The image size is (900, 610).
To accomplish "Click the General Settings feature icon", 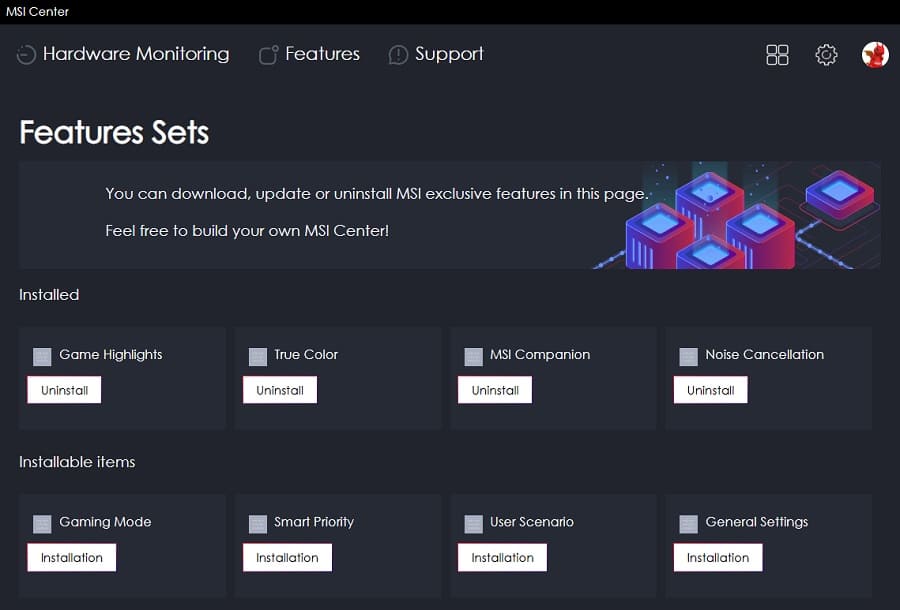I will 688,523.
